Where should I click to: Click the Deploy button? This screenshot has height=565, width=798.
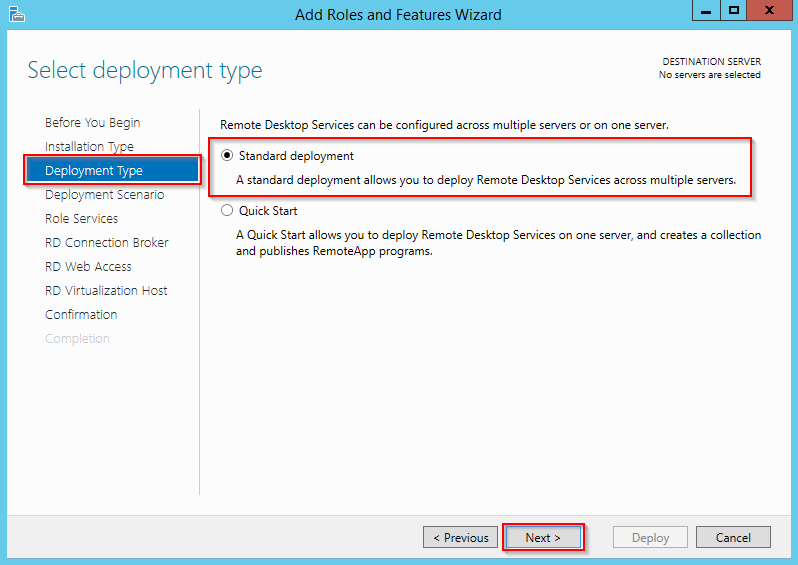coord(650,538)
